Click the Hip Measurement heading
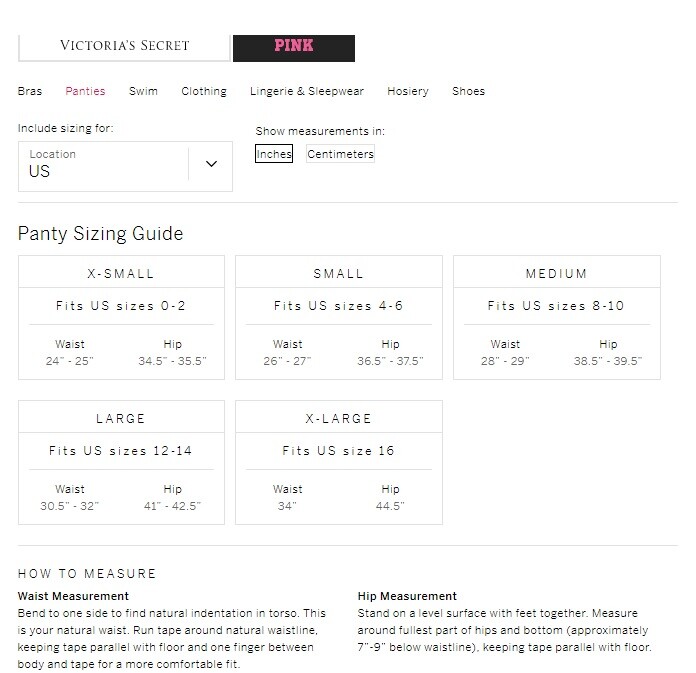 (x=407, y=596)
